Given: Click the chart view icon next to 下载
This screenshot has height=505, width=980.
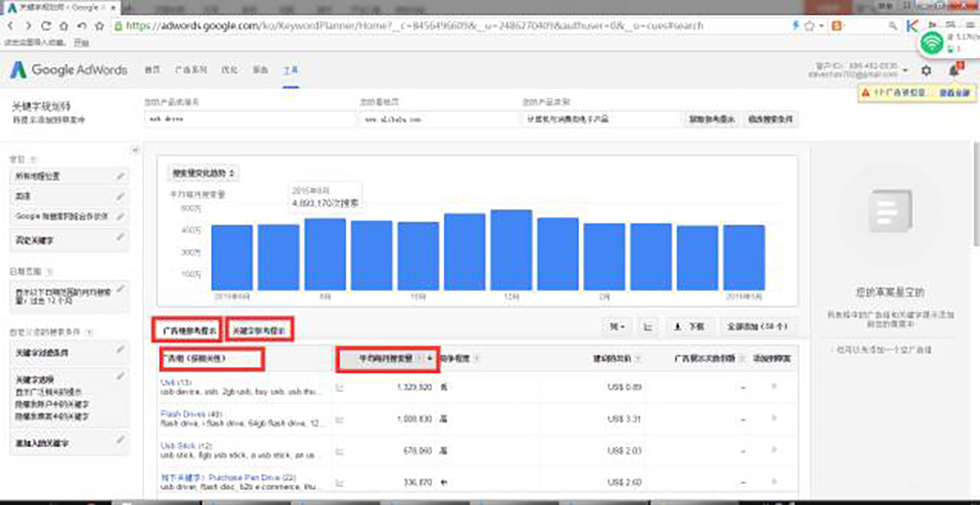Looking at the screenshot, I should point(648,327).
